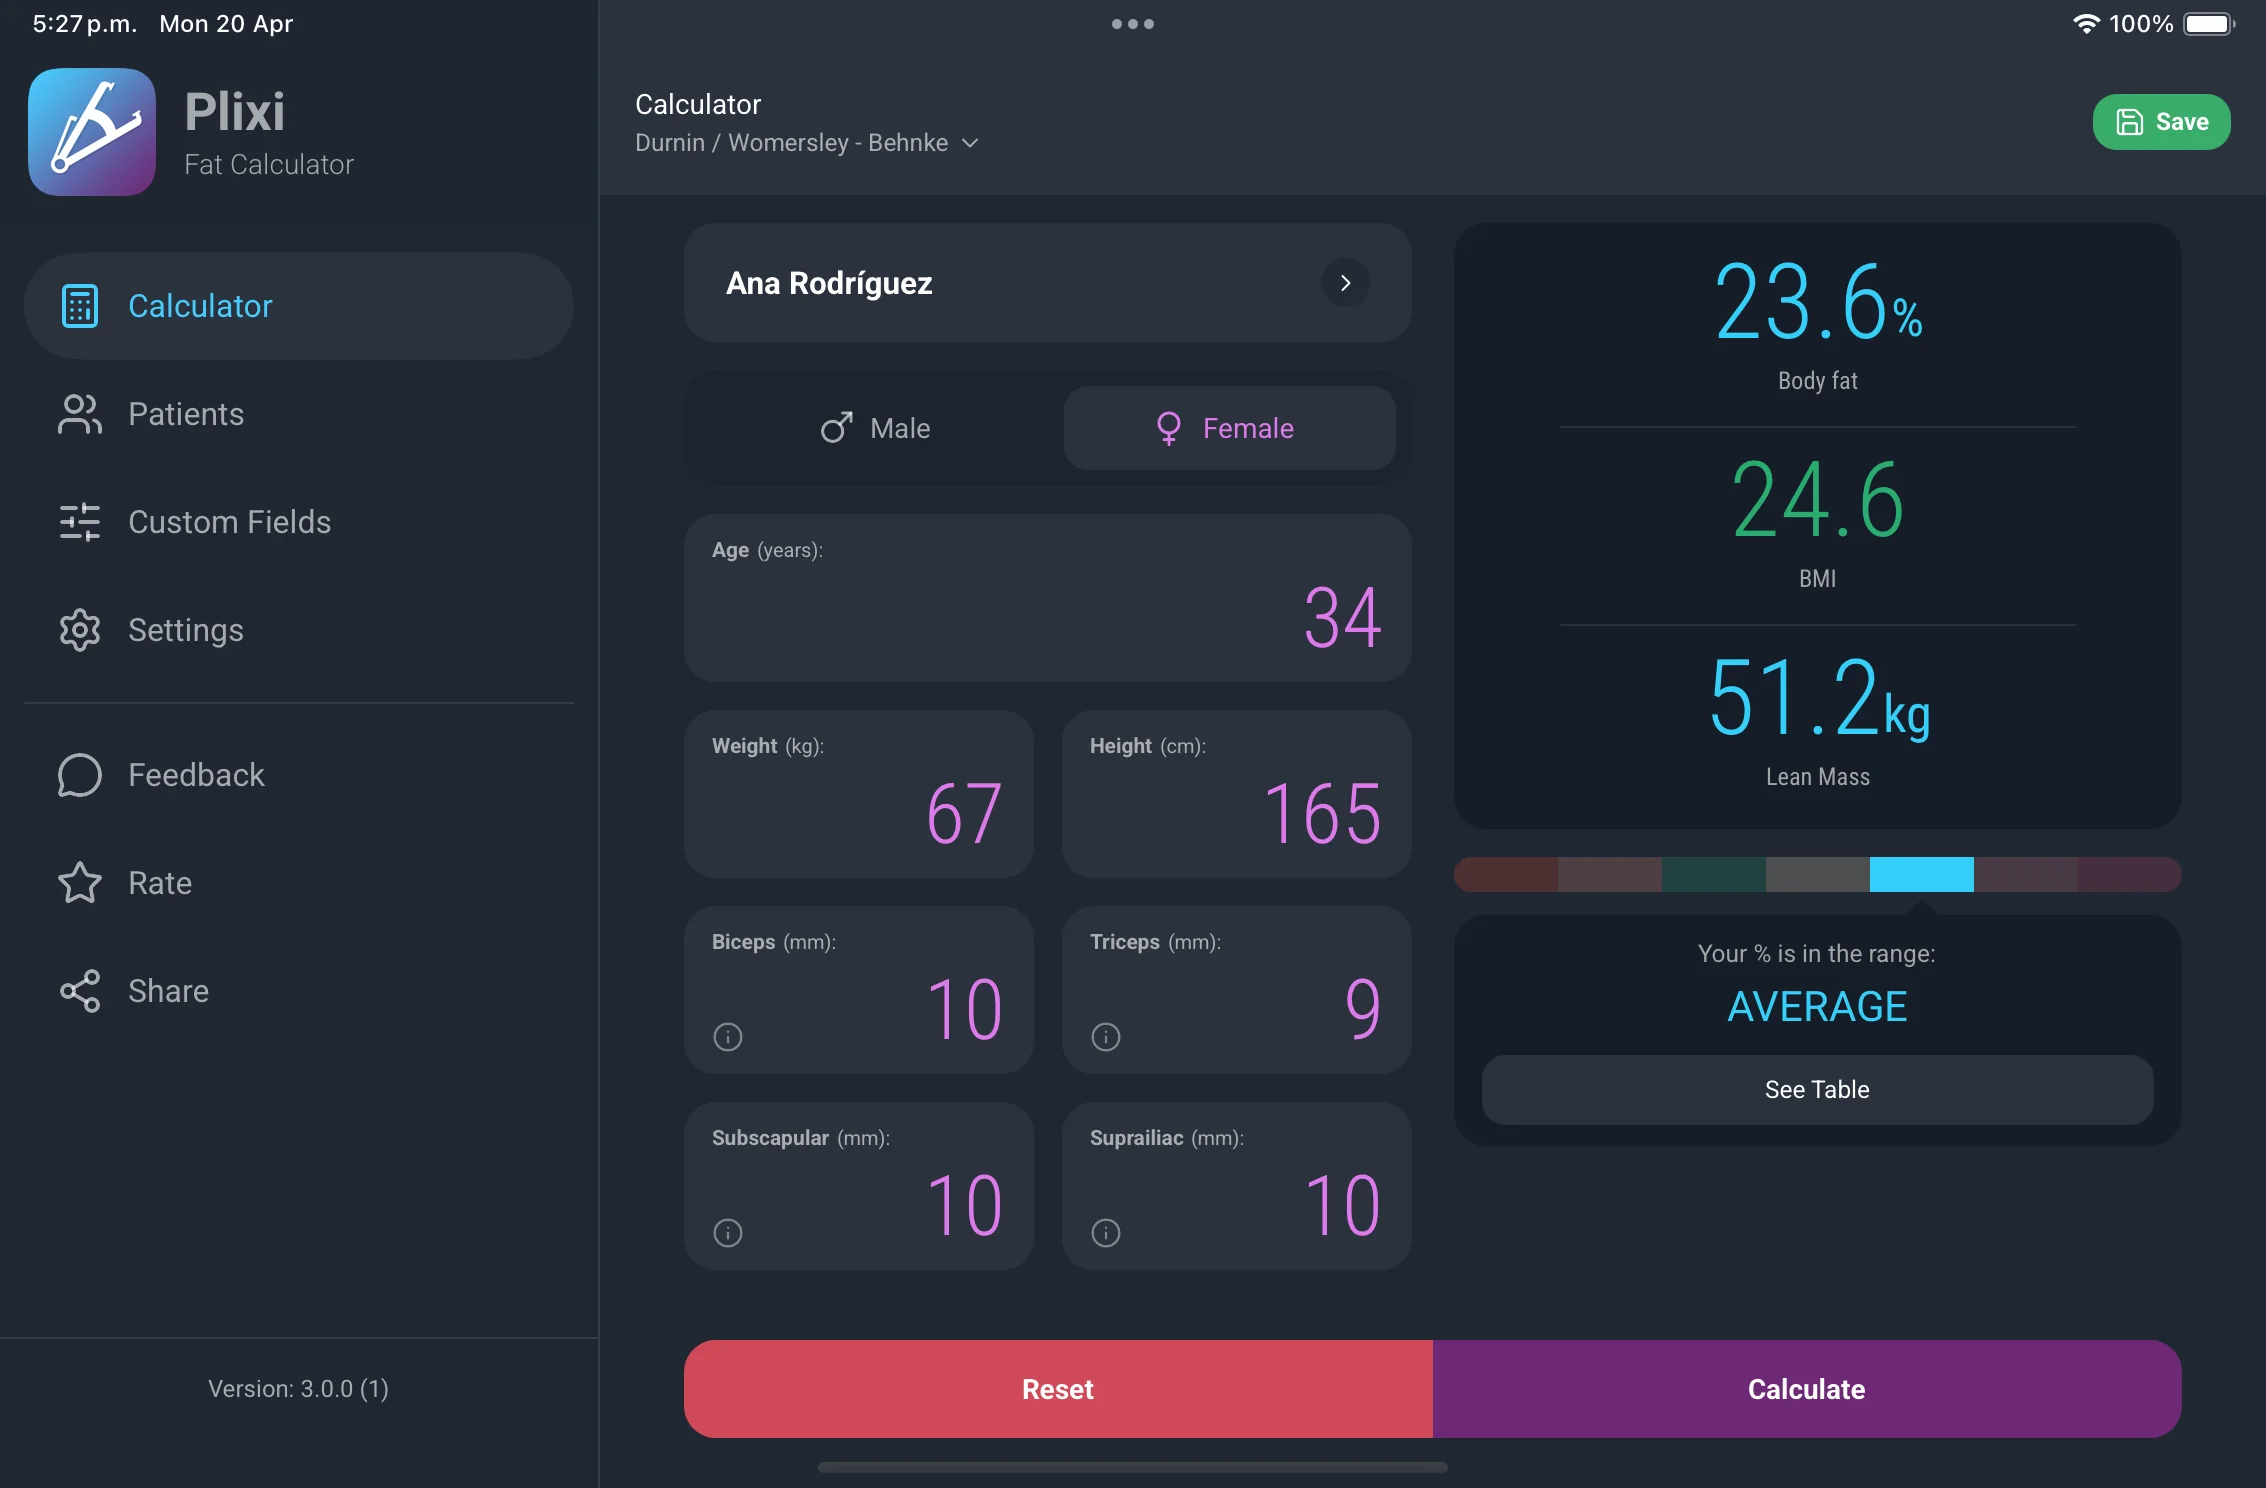Click the Version: 3.0.0 (1) text
The image size is (2266, 1488).
298,1389
